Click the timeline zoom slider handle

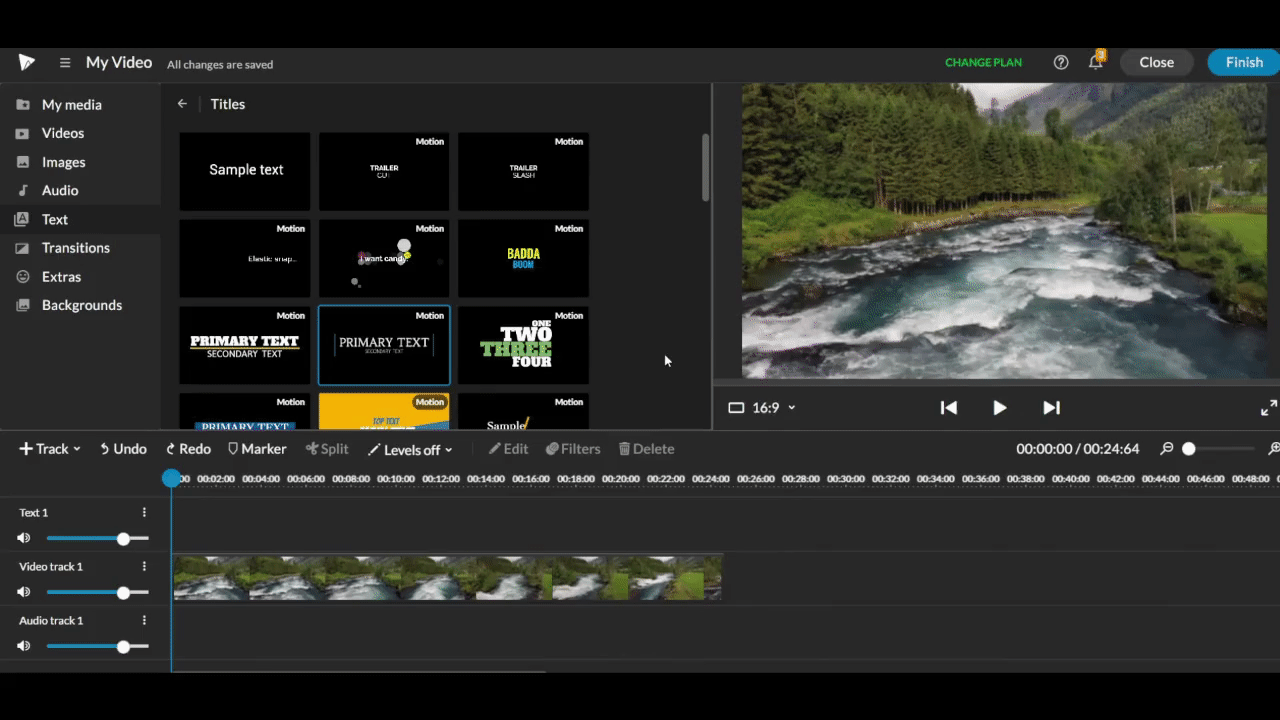tap(1189, 449)
